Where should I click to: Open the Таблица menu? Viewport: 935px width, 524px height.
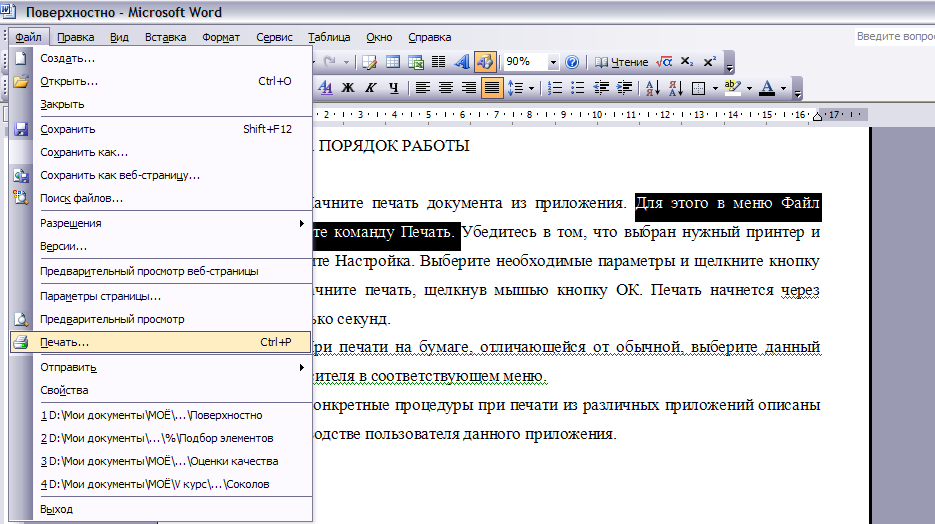(329, 37)
